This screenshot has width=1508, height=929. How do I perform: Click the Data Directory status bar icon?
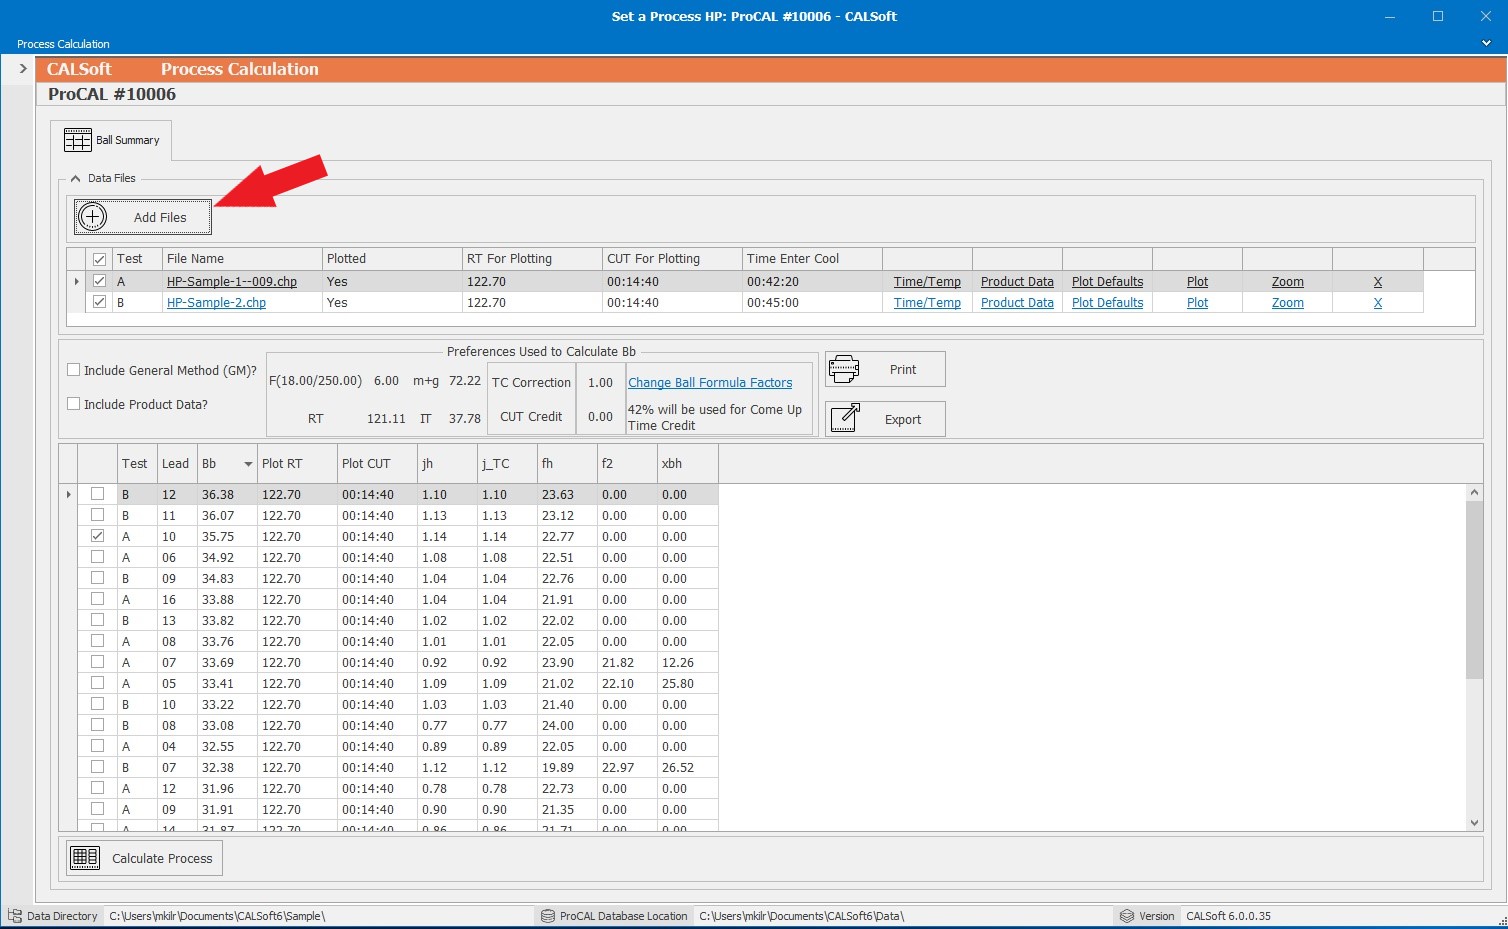click(14, 915)
